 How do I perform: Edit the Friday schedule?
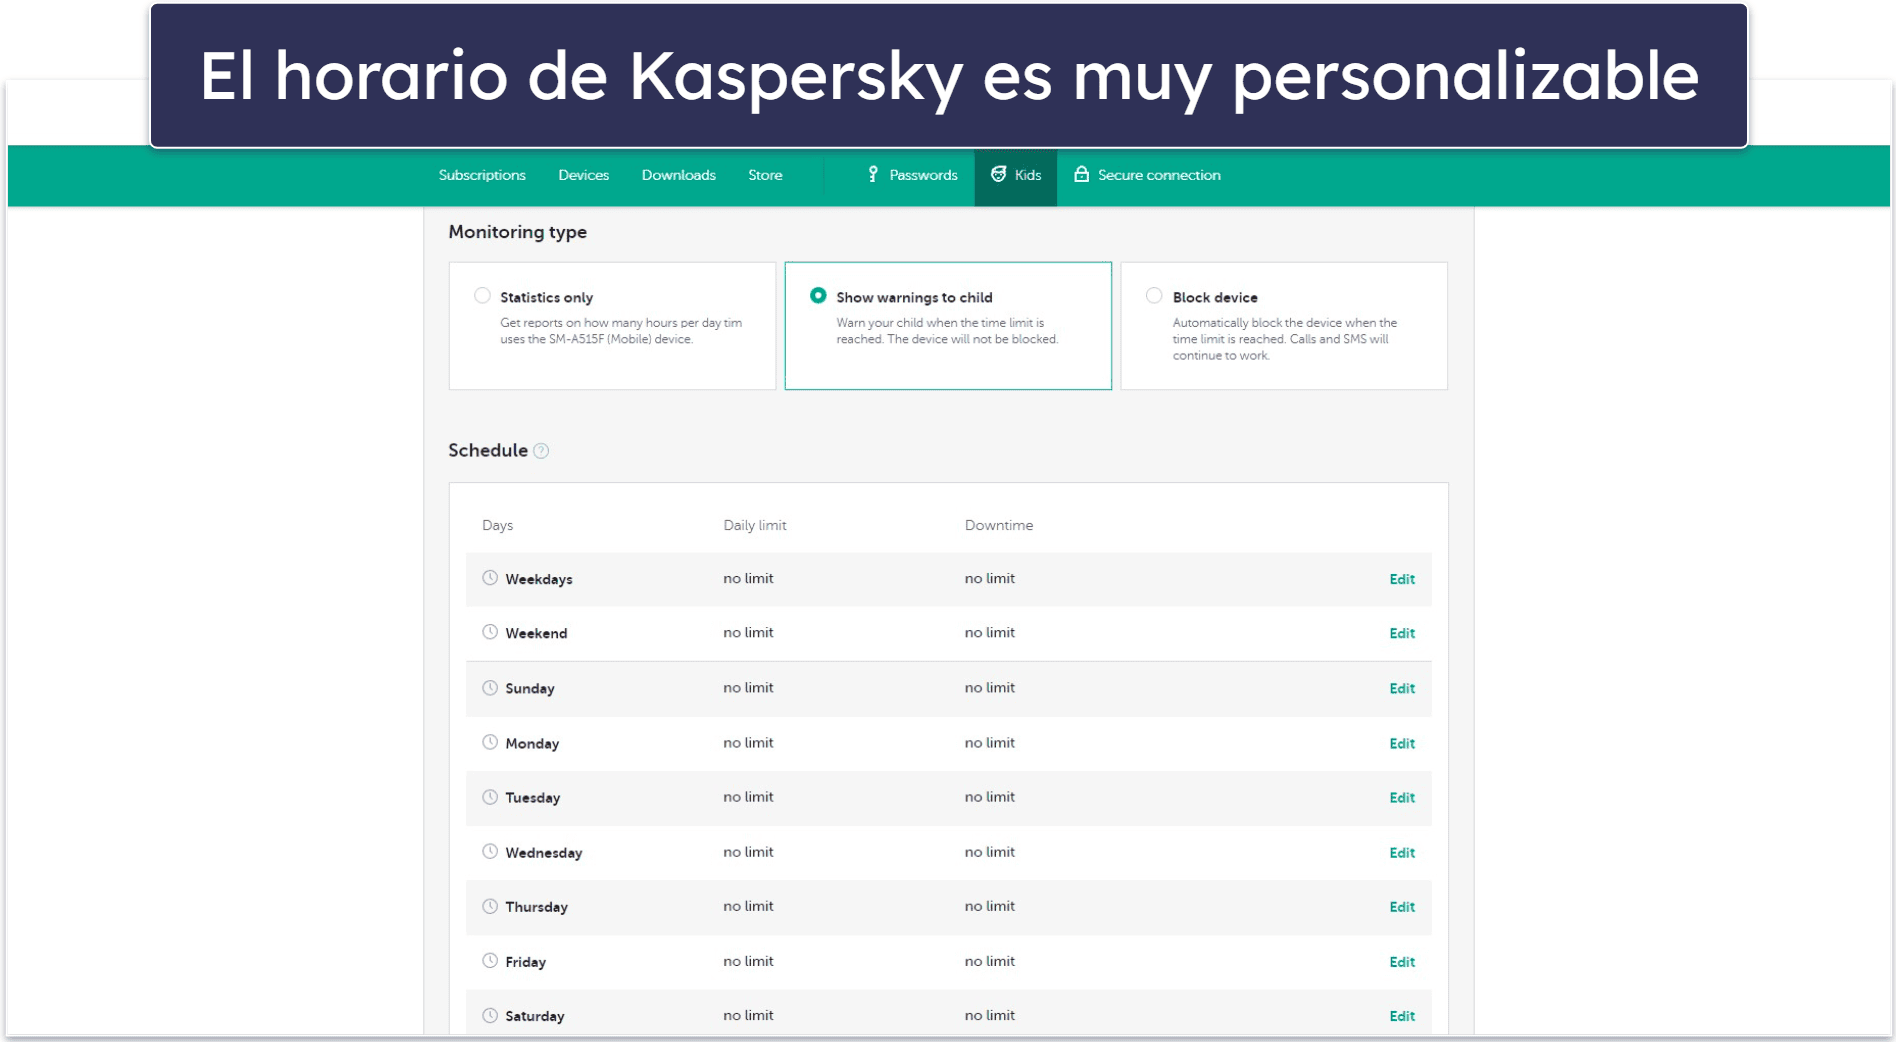click(x=1402, y=961)
